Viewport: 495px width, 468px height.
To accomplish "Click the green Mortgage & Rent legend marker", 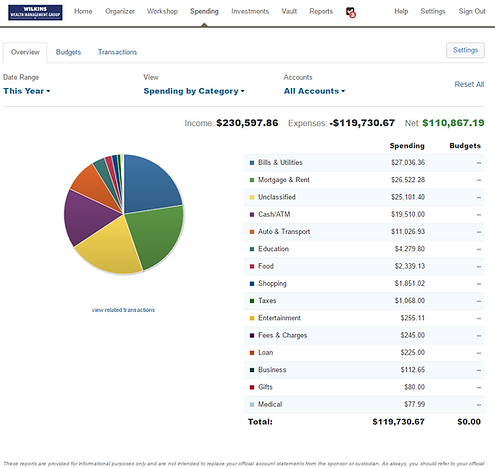I will (x=252, y=180).
